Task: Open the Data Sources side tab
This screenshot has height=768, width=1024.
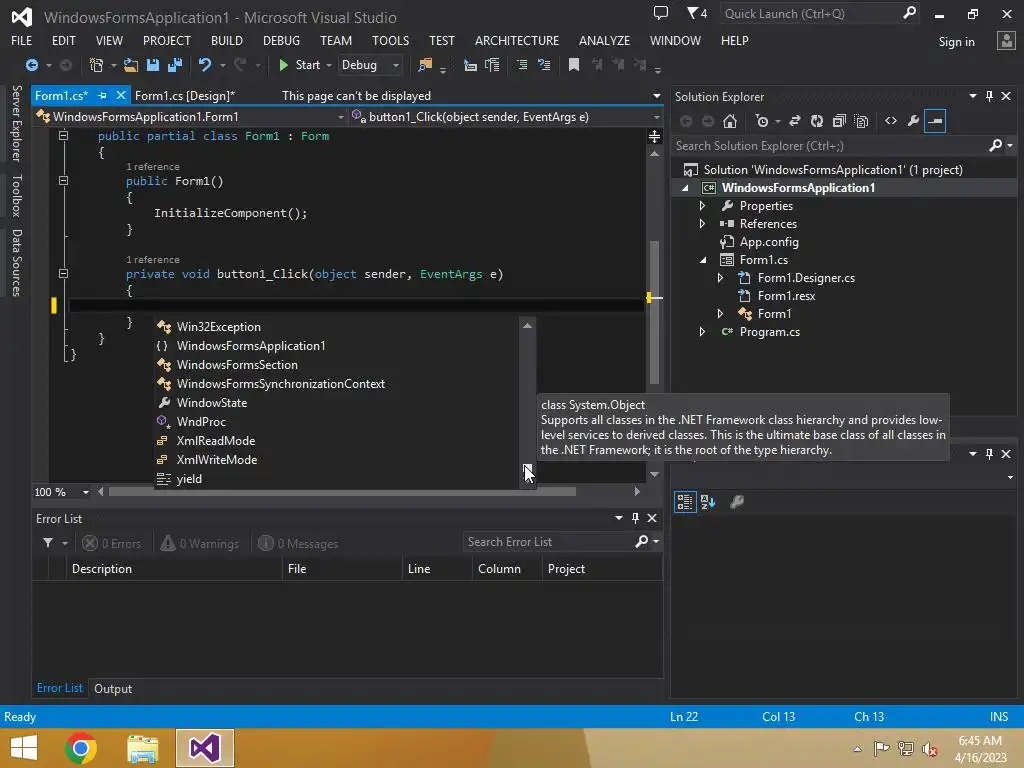Action: (x=17, y=263)
